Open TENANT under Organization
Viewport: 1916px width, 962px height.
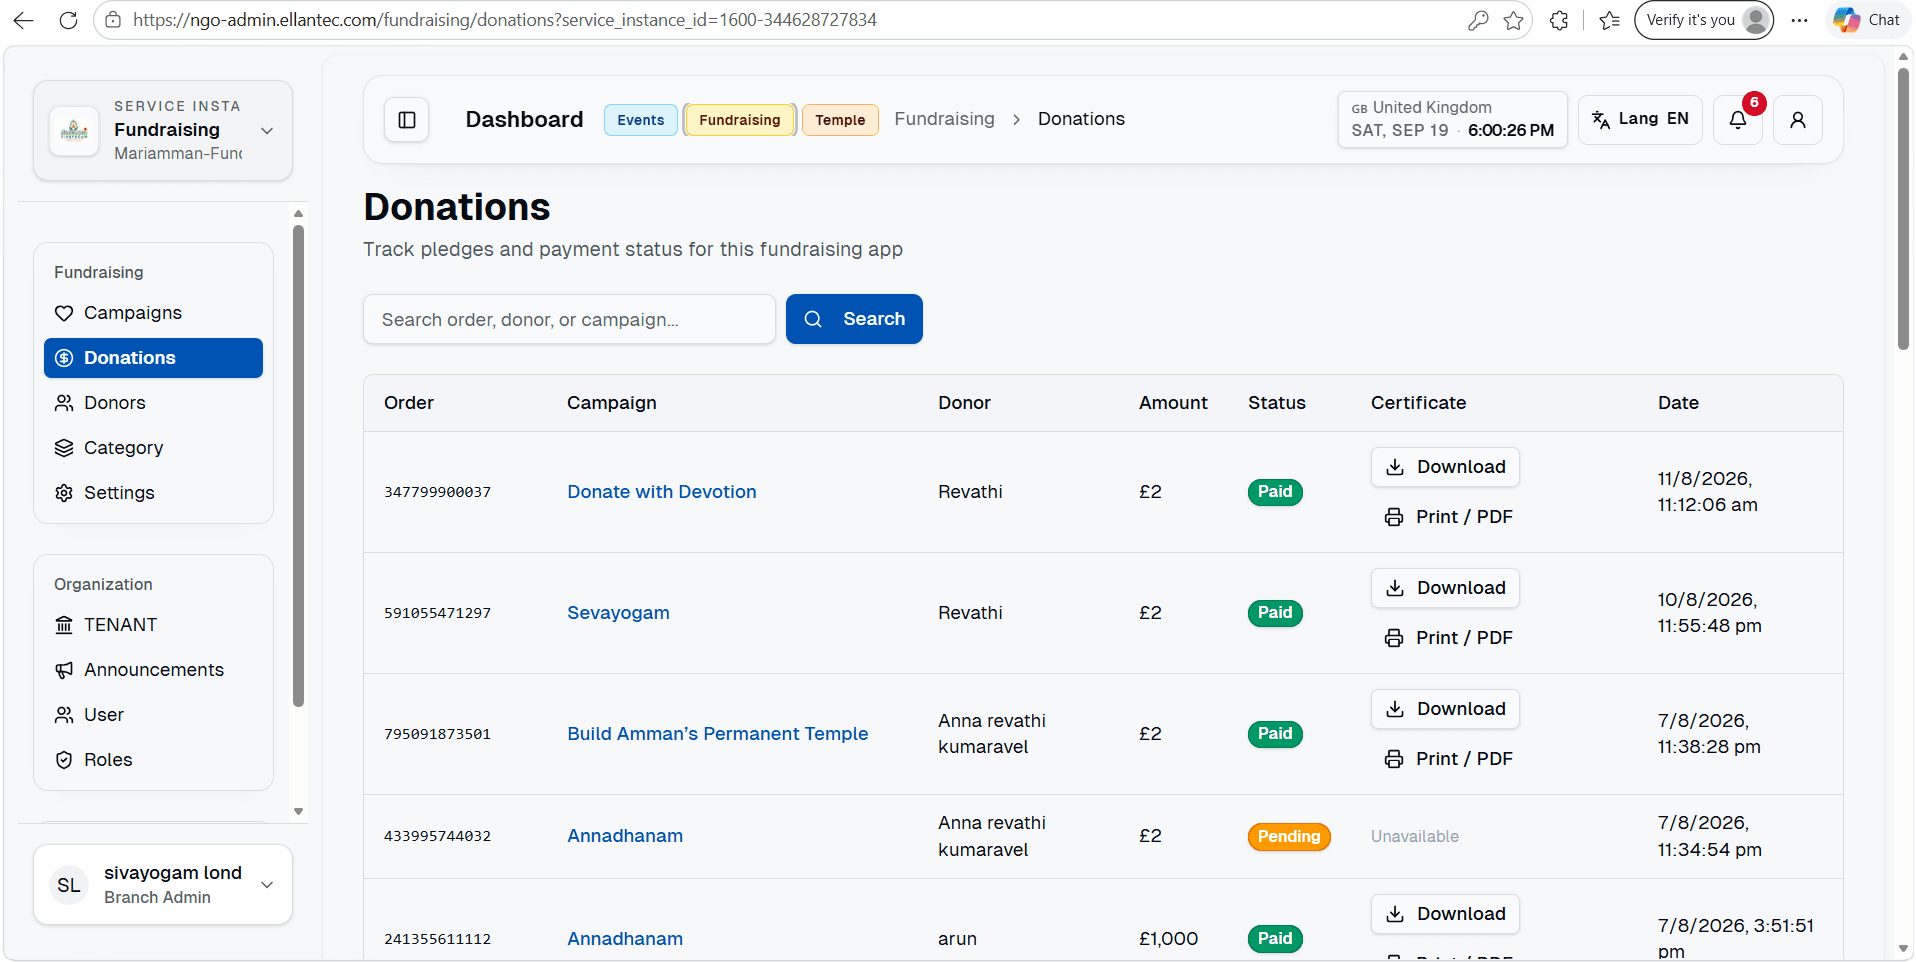pos(153,625)
